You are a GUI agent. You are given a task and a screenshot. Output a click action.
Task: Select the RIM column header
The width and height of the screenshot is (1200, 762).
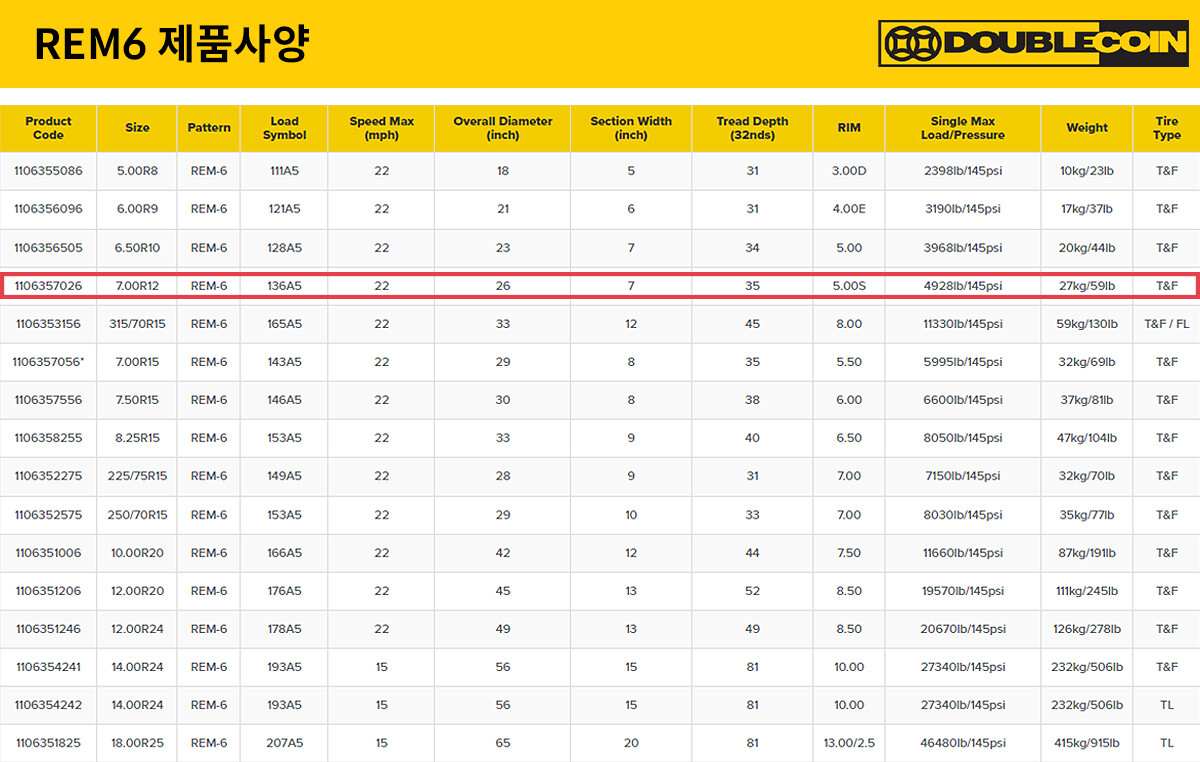[848, 128]
